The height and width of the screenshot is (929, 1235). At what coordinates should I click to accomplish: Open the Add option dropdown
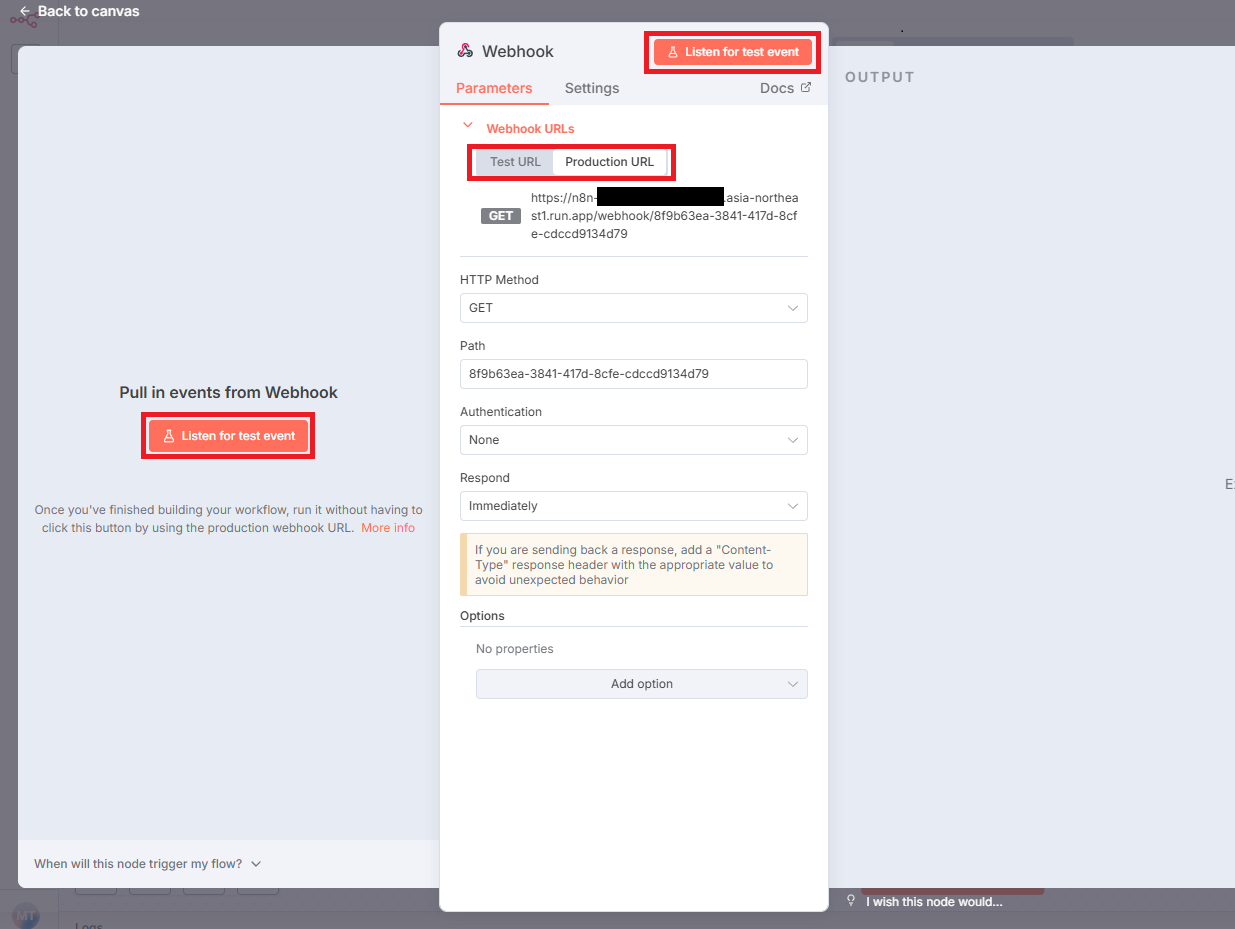(641, 684)
